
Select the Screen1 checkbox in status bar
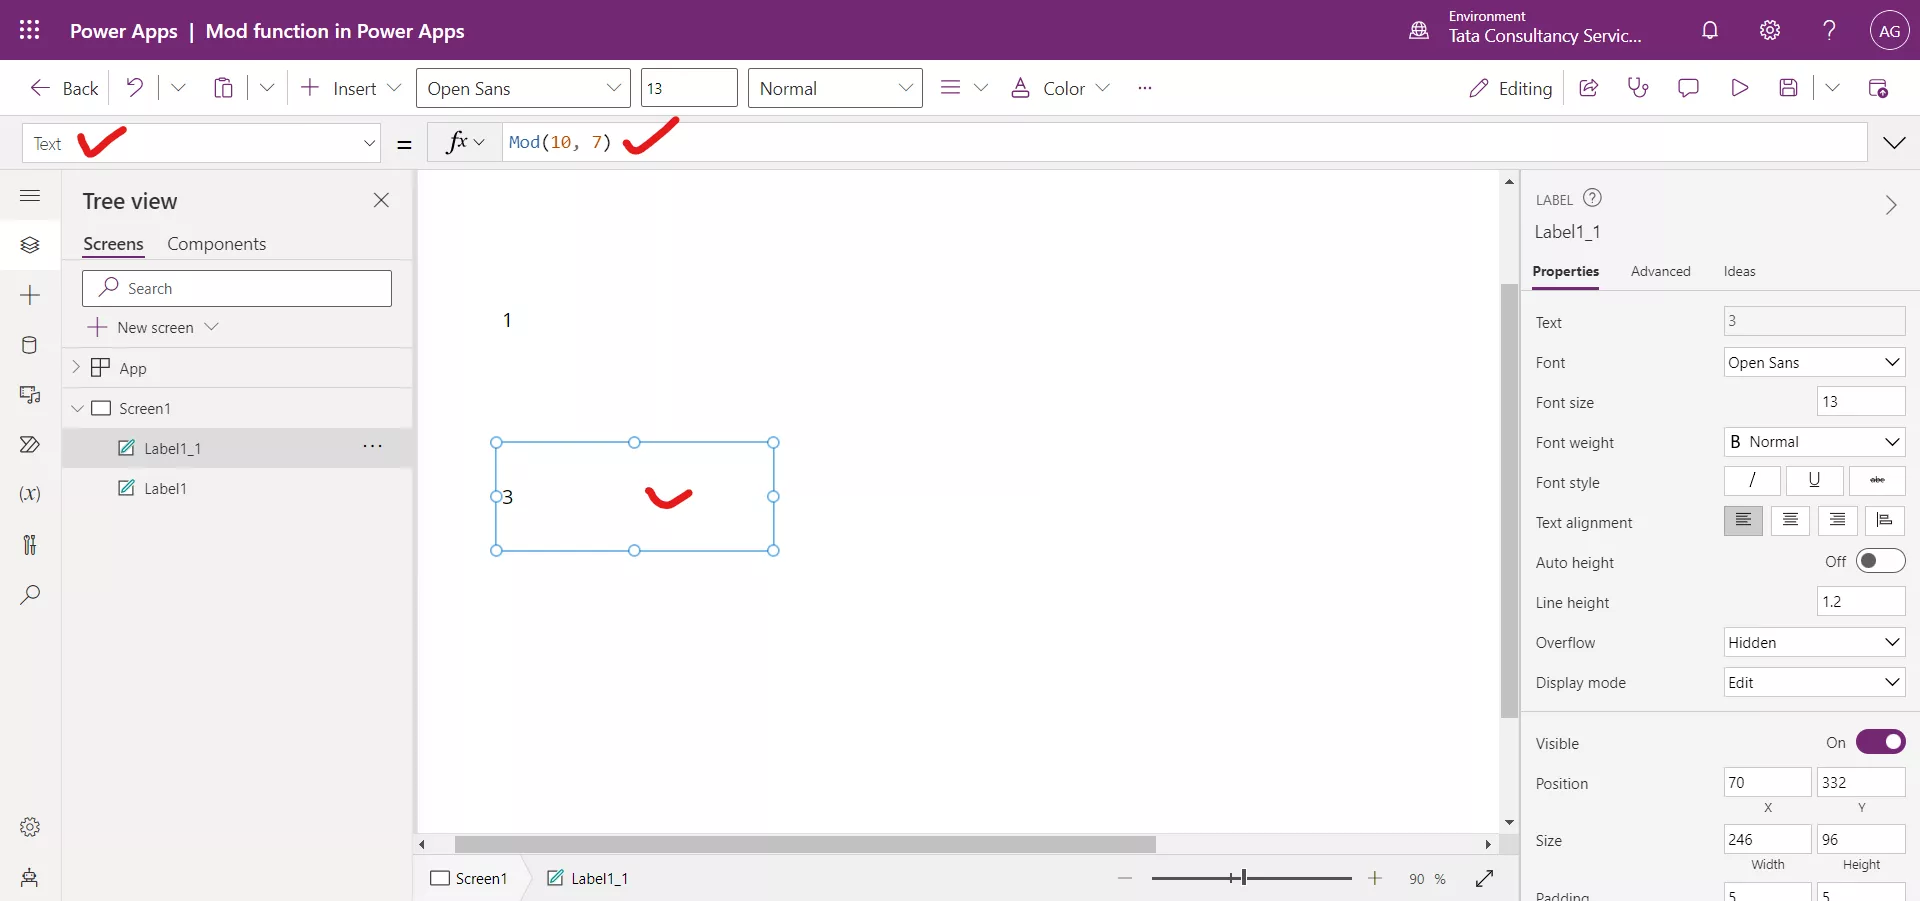coord(440,879)
